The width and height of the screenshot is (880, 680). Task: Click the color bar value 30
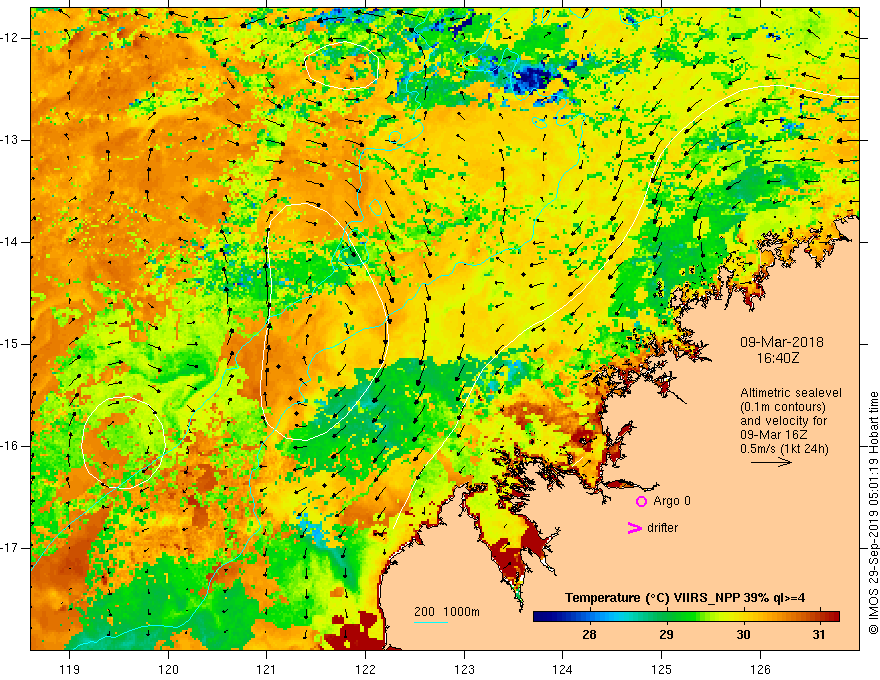coord(742,635)
